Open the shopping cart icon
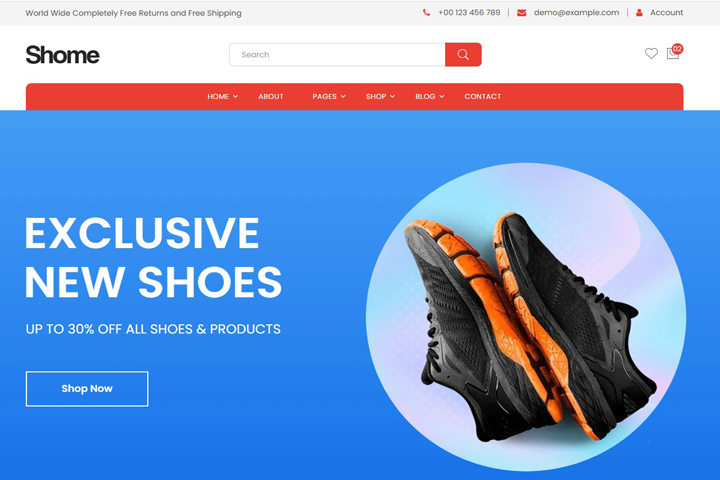The height and width of the screenshot is (480, 720). pos(672,54)
